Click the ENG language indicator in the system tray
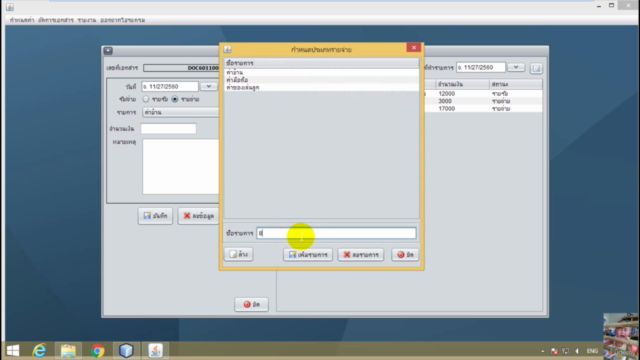 (x=592, y=351)
